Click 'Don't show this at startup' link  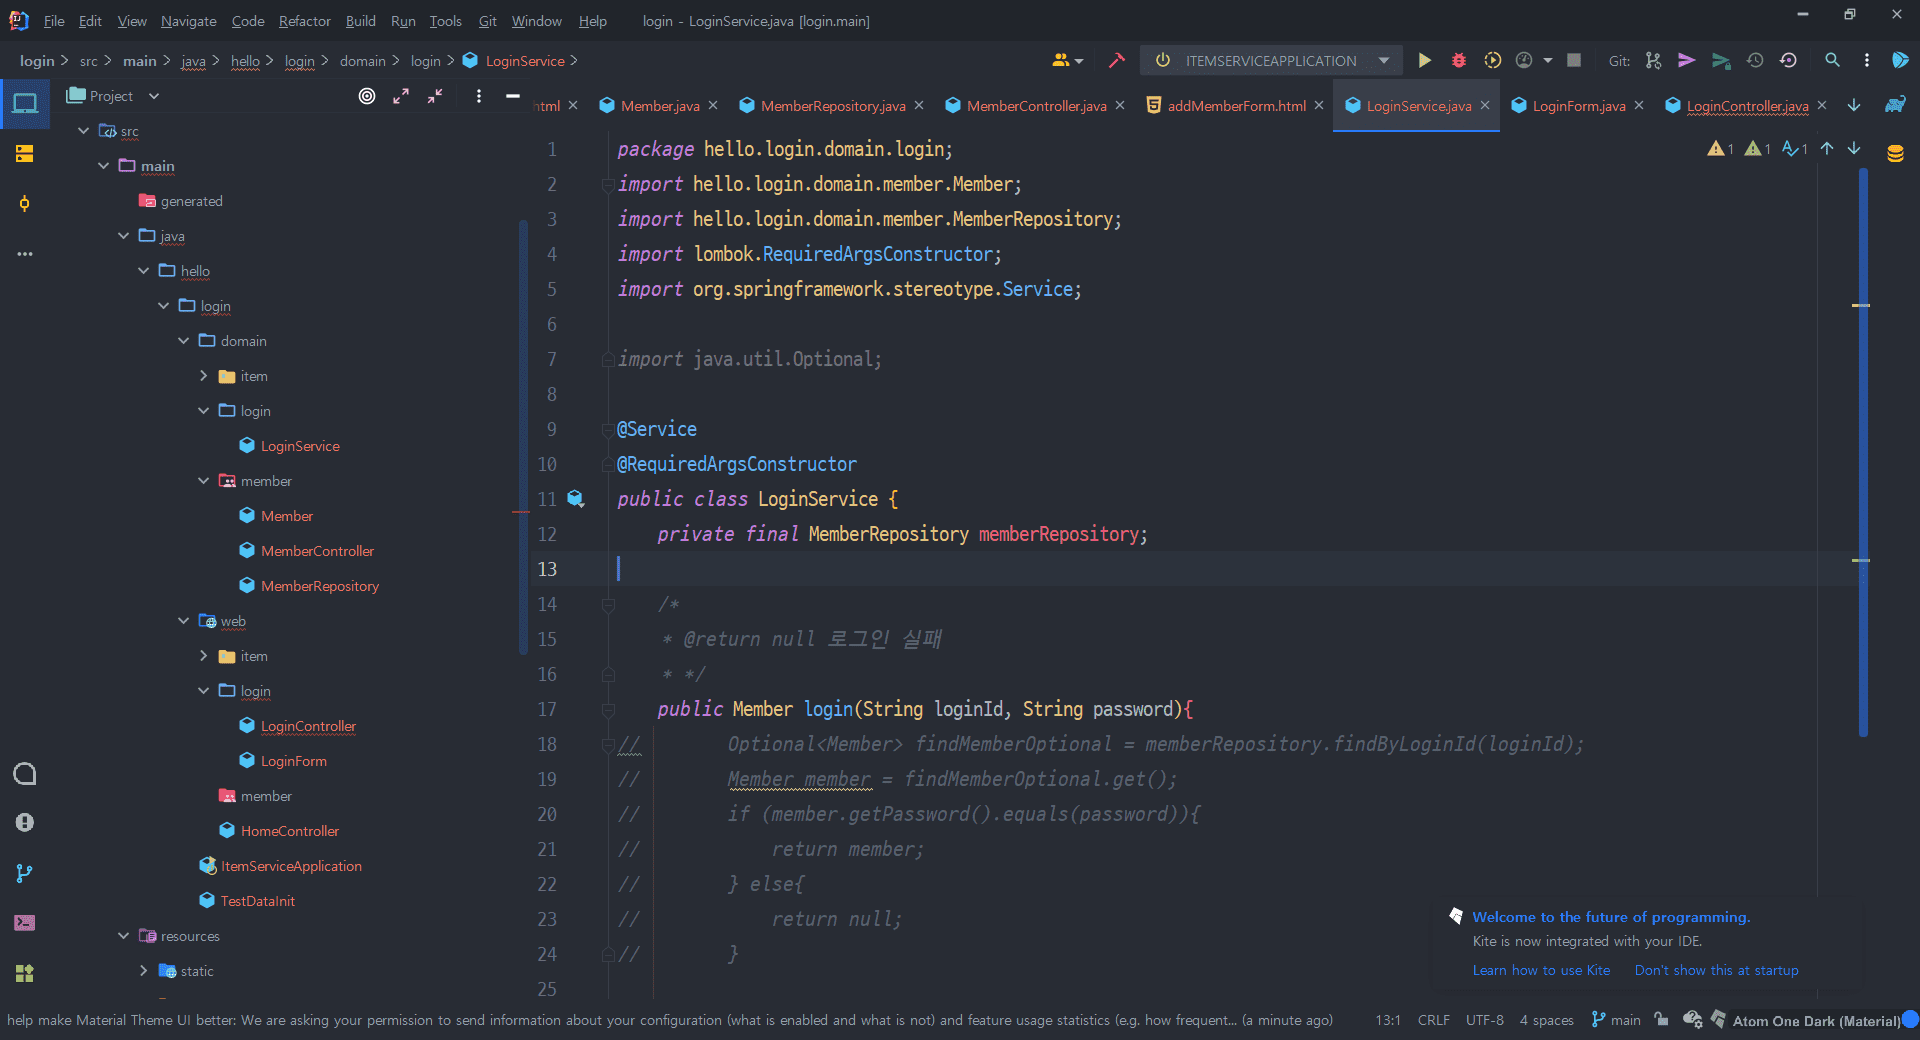(1716, 970)
